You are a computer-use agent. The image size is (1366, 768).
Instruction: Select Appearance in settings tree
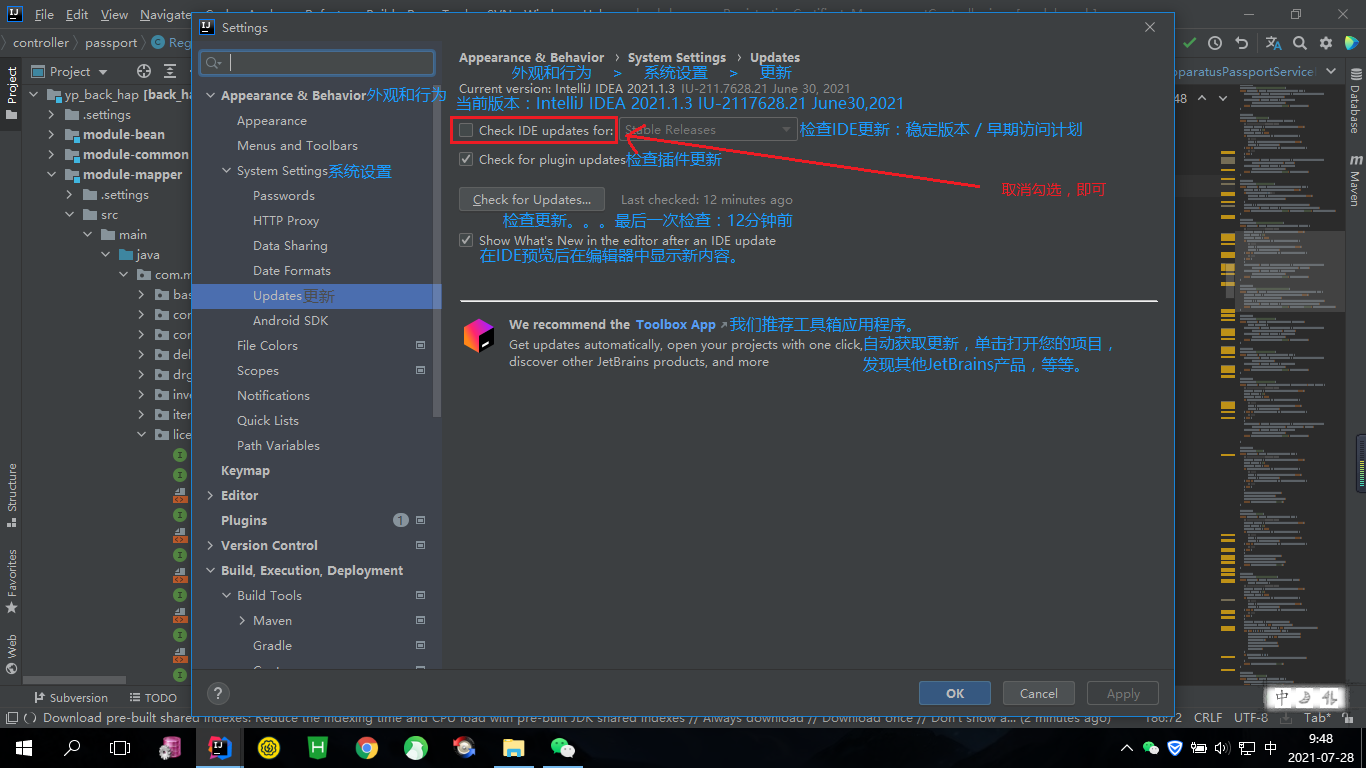(x=272, y=121)
